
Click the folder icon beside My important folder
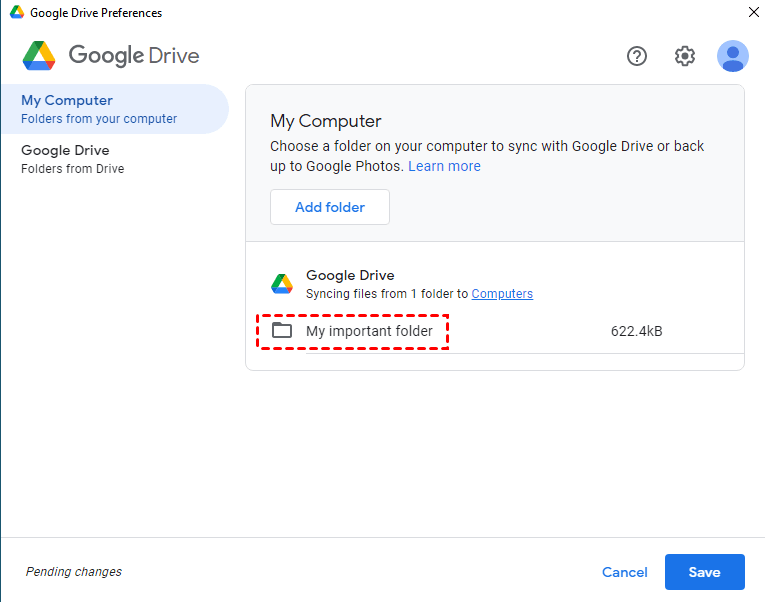[x=282, y=331]
